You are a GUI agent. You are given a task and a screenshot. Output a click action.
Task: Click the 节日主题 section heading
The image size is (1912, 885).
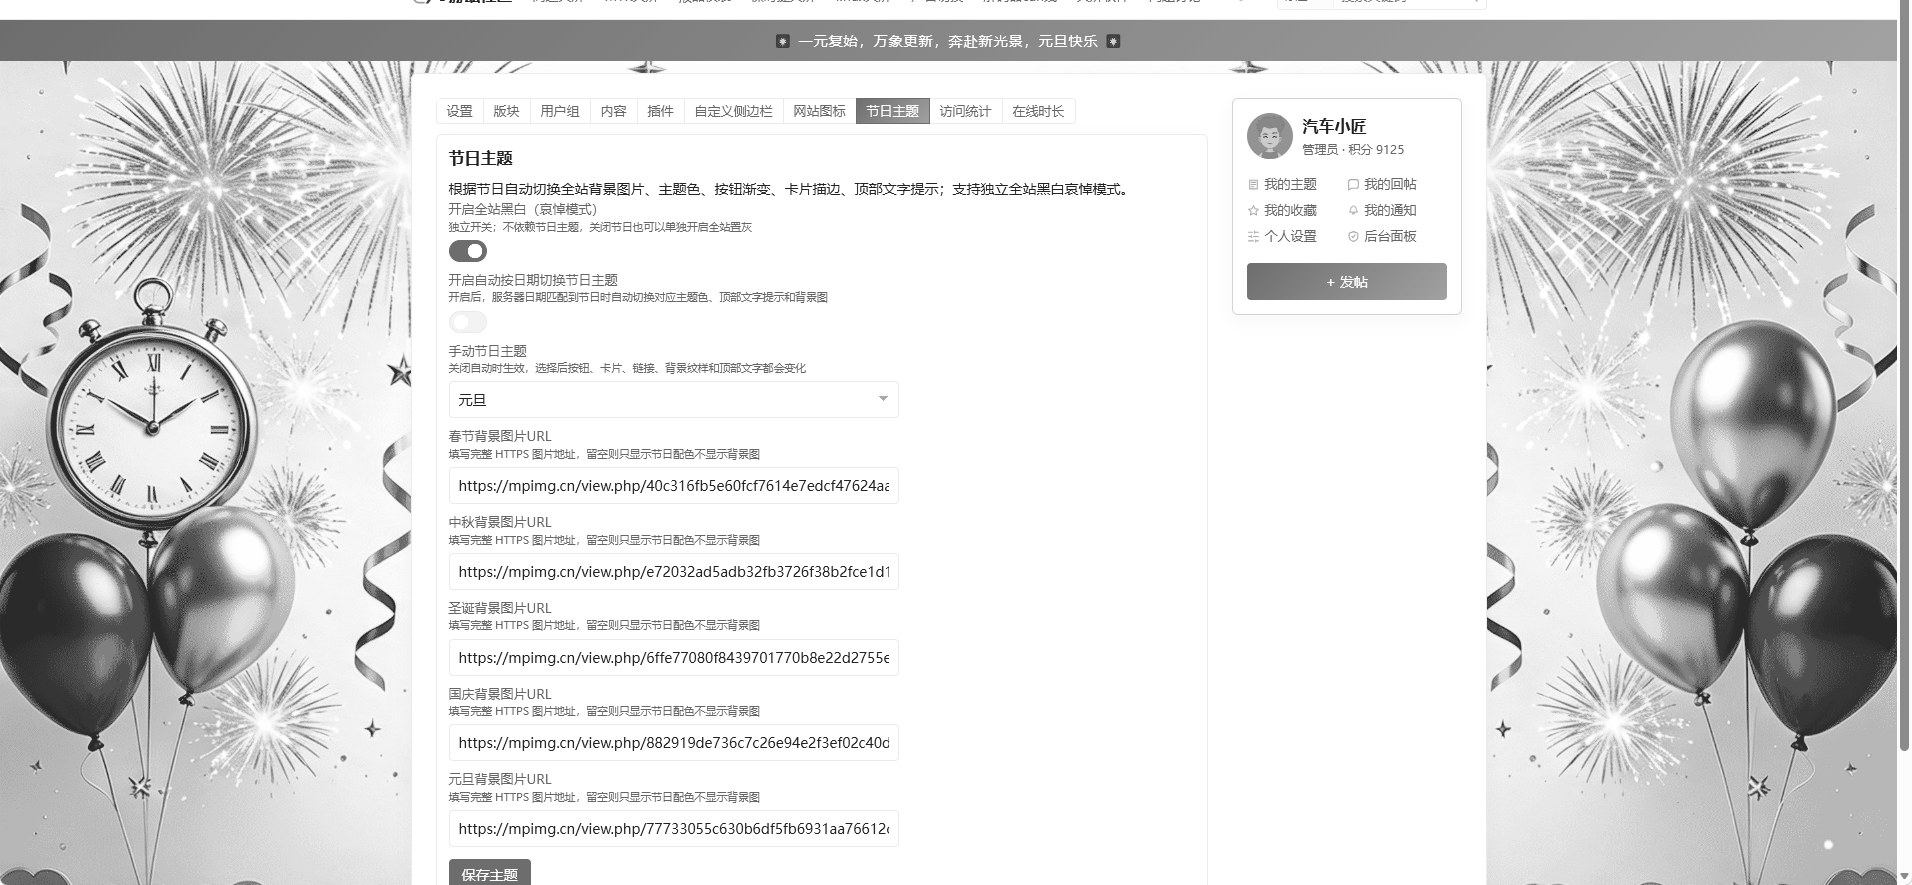tap(481, 159)
